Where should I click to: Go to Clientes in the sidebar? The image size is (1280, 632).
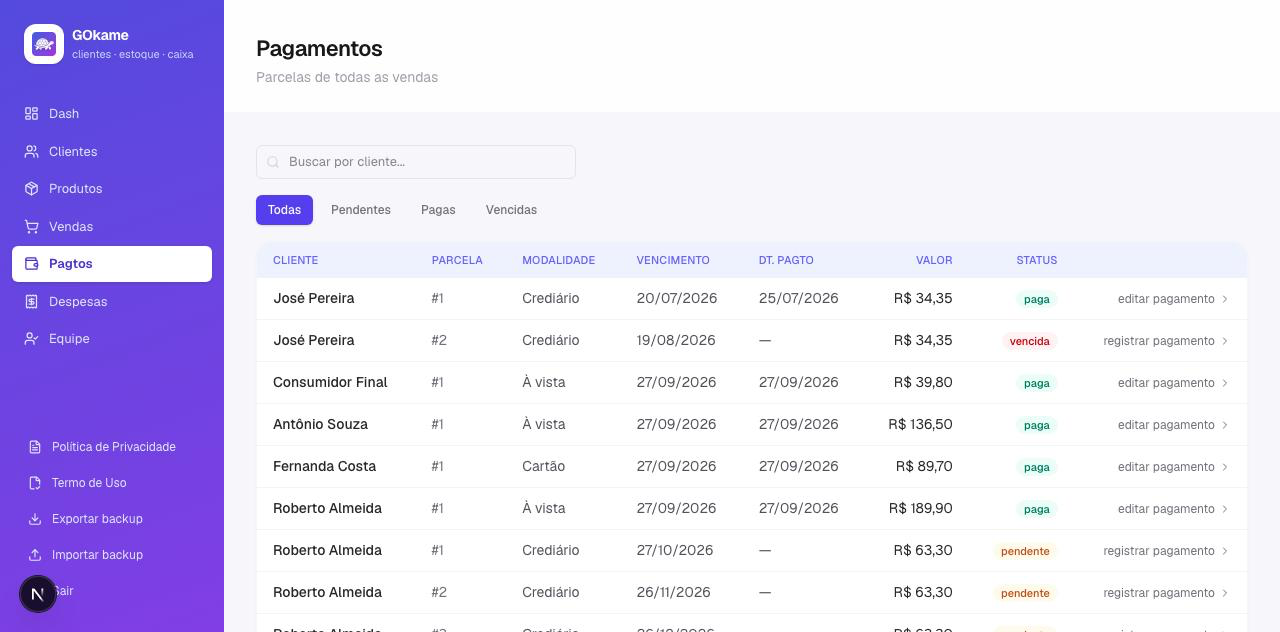tap(112, 152)
